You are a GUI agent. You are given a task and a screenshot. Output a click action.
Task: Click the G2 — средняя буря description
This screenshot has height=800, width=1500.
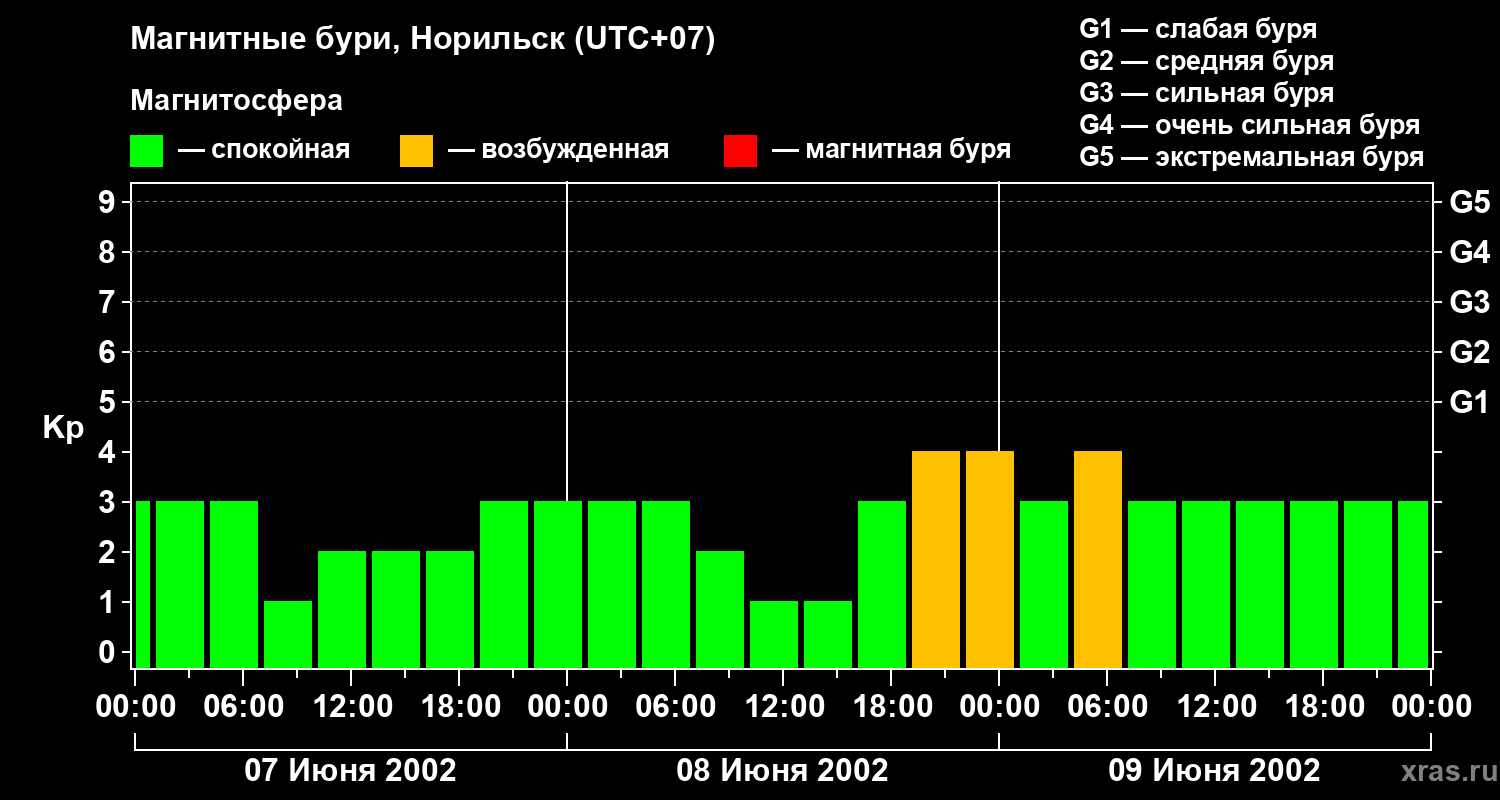click(x=1207, y=61)
